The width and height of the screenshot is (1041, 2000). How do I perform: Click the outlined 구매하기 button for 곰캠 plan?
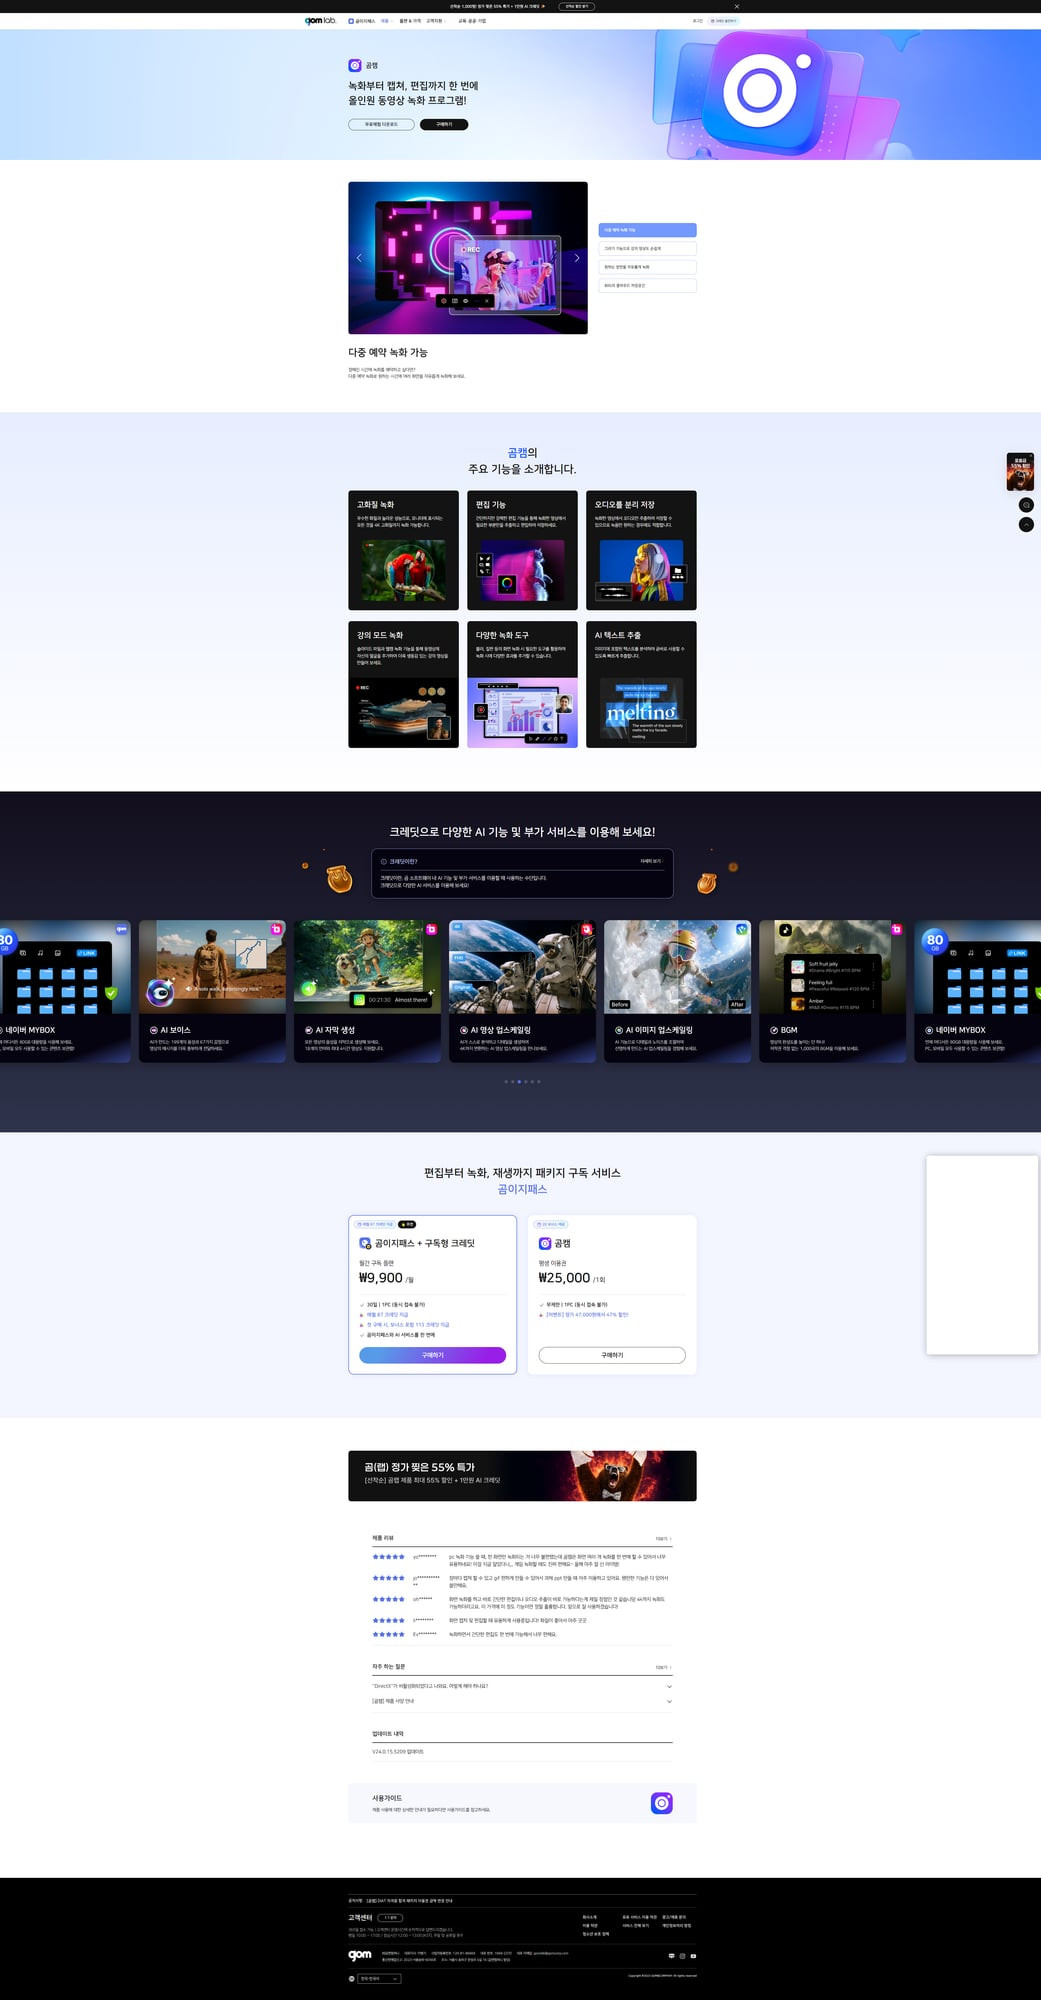[x=612, y=1355]
